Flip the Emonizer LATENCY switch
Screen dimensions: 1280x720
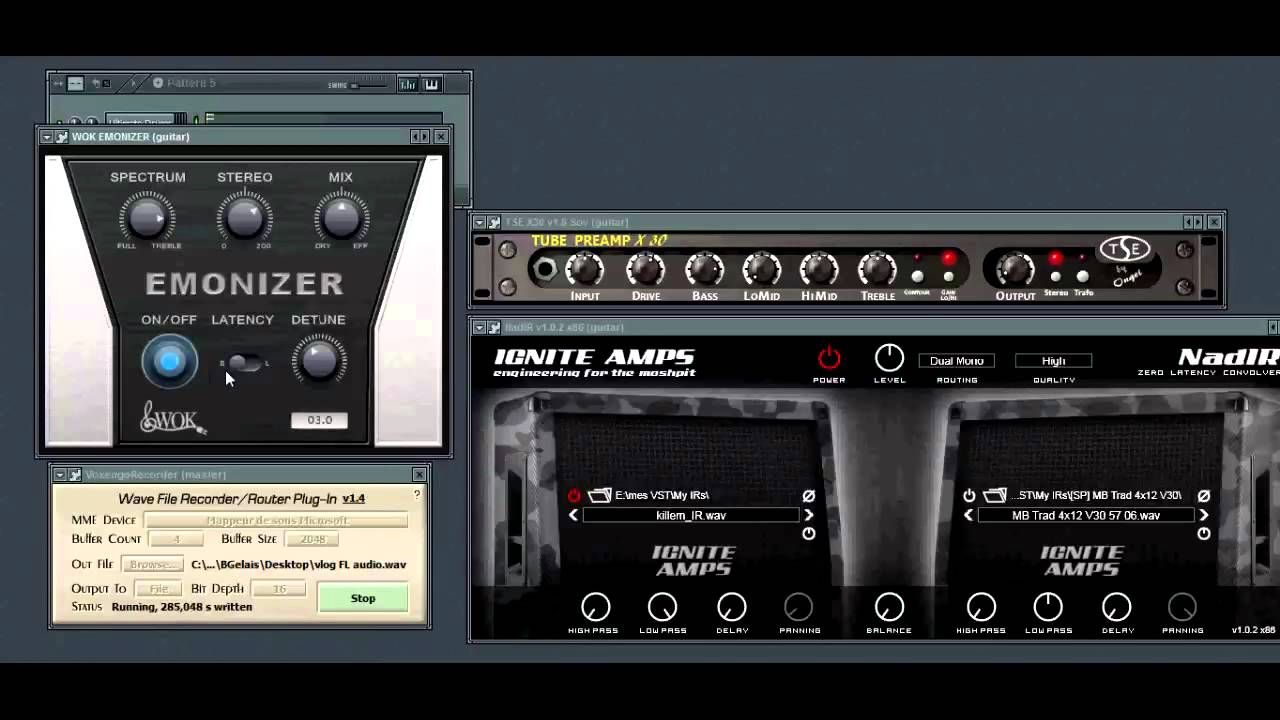pyautogui.click(x=243, y=363)
